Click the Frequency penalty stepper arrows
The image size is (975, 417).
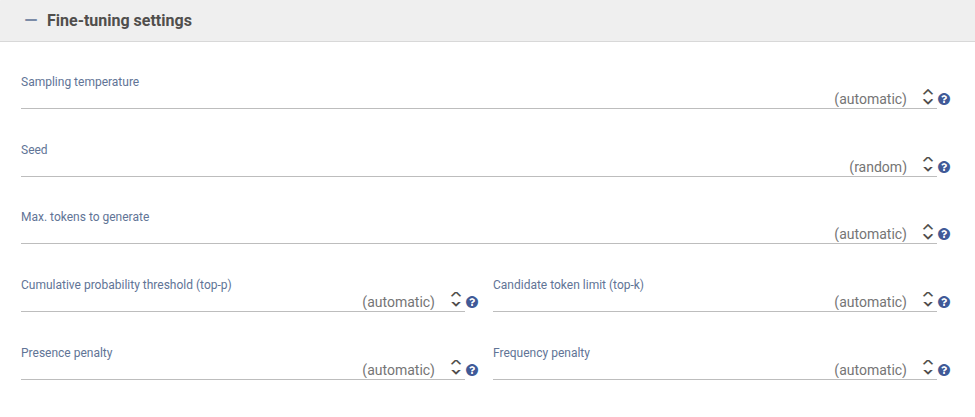tap(928, 368)
